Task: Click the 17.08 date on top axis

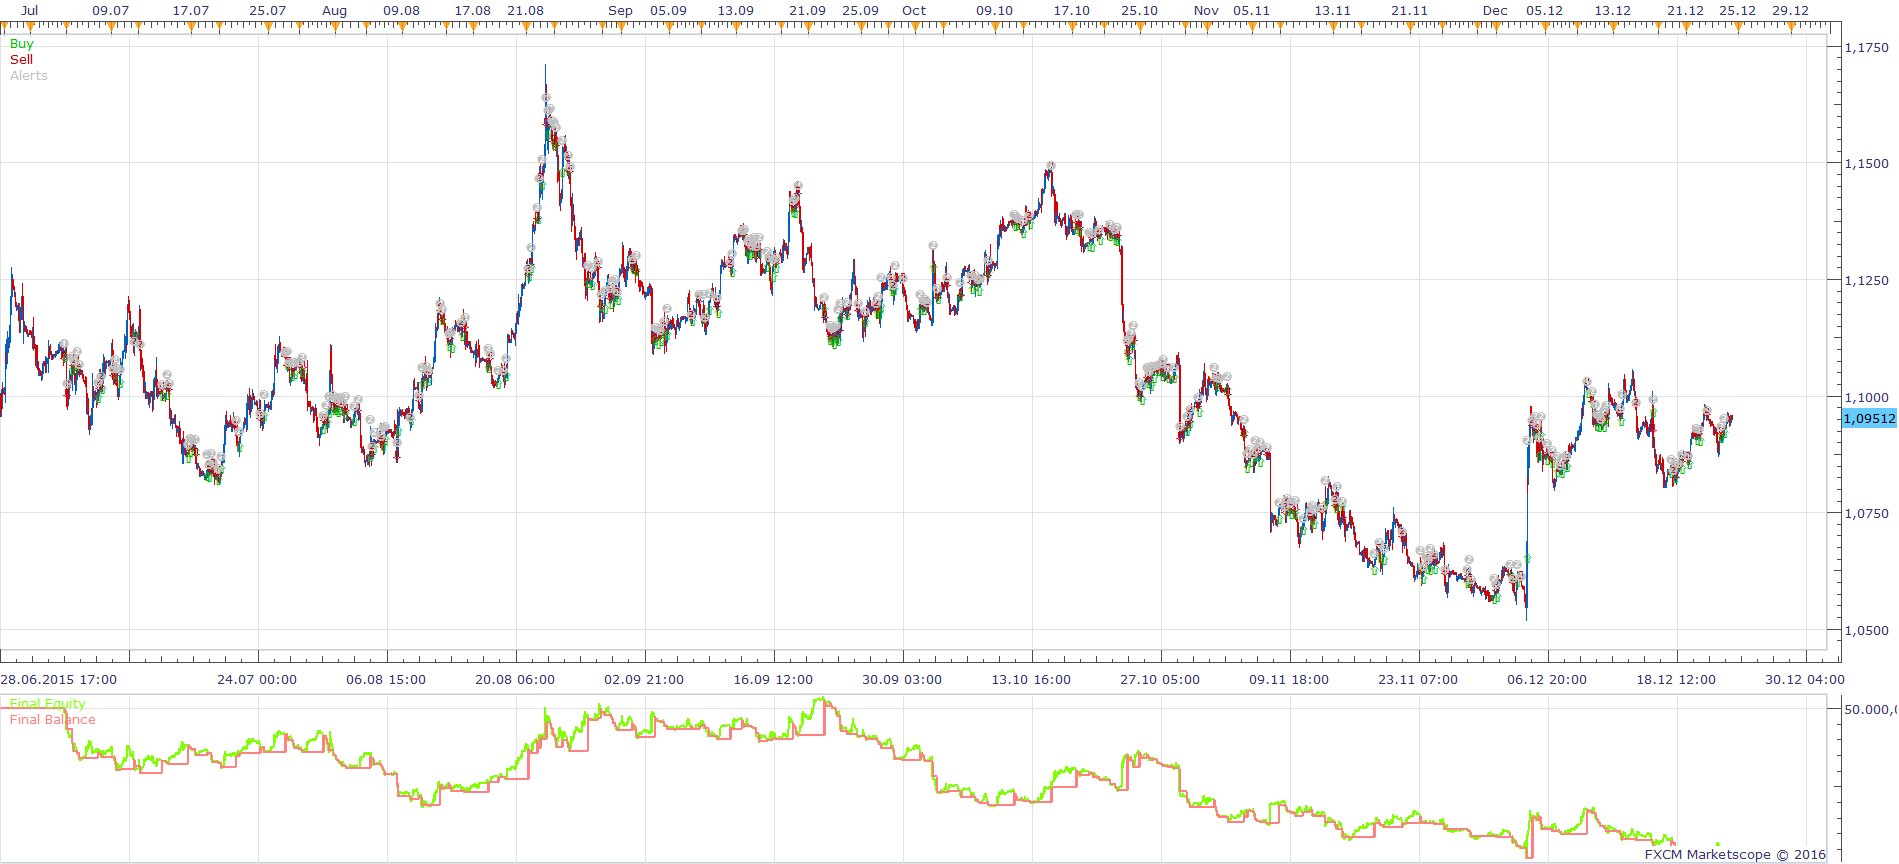Action: pyautogui.click(x=473, y=11)
